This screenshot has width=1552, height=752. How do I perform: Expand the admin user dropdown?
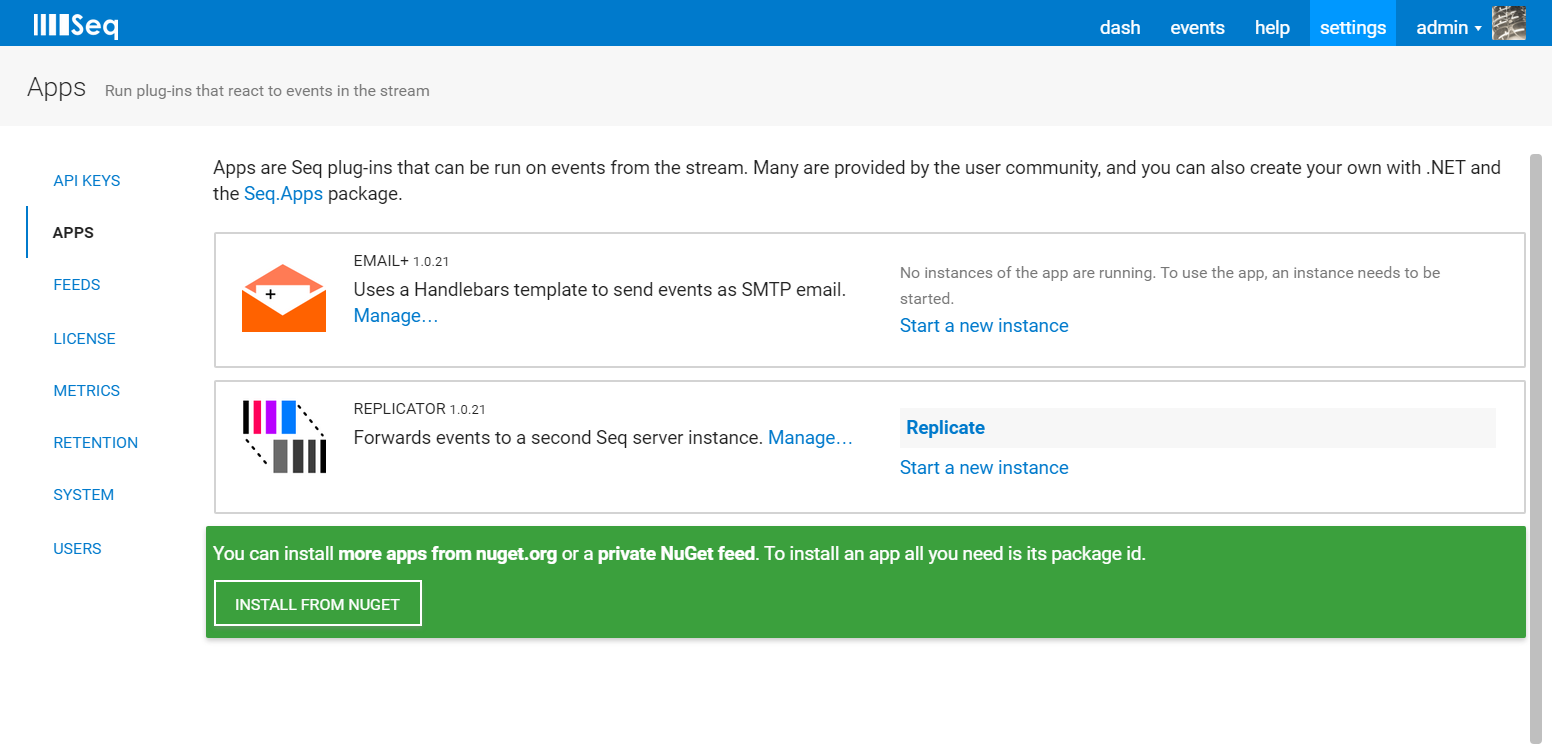click(1449, 28)
